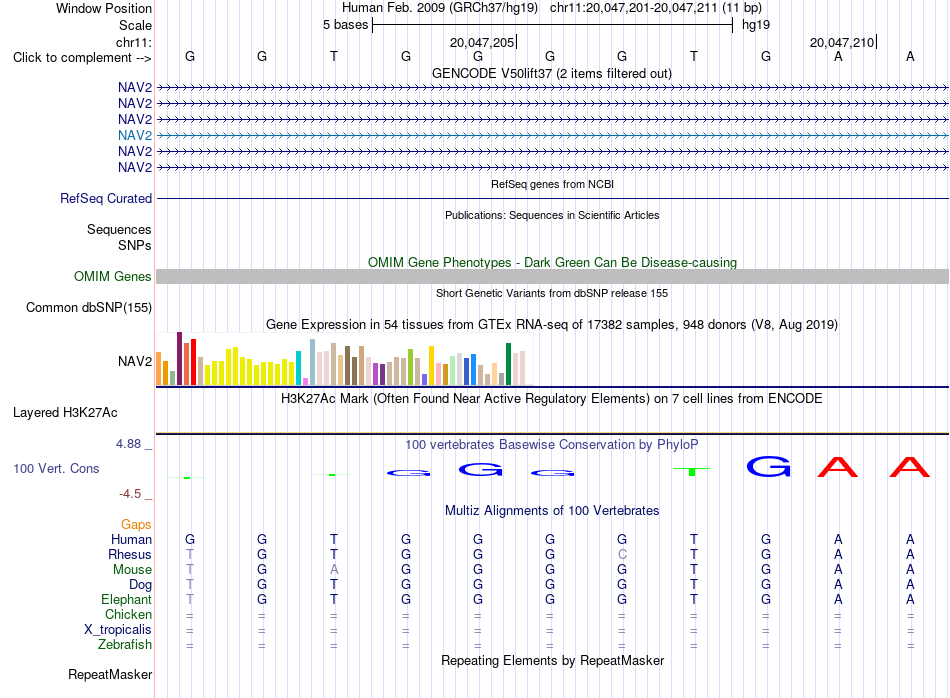Open the light blue NAV2 transcript label
Viewport: 950px width, 698px height.
point(135,135)
